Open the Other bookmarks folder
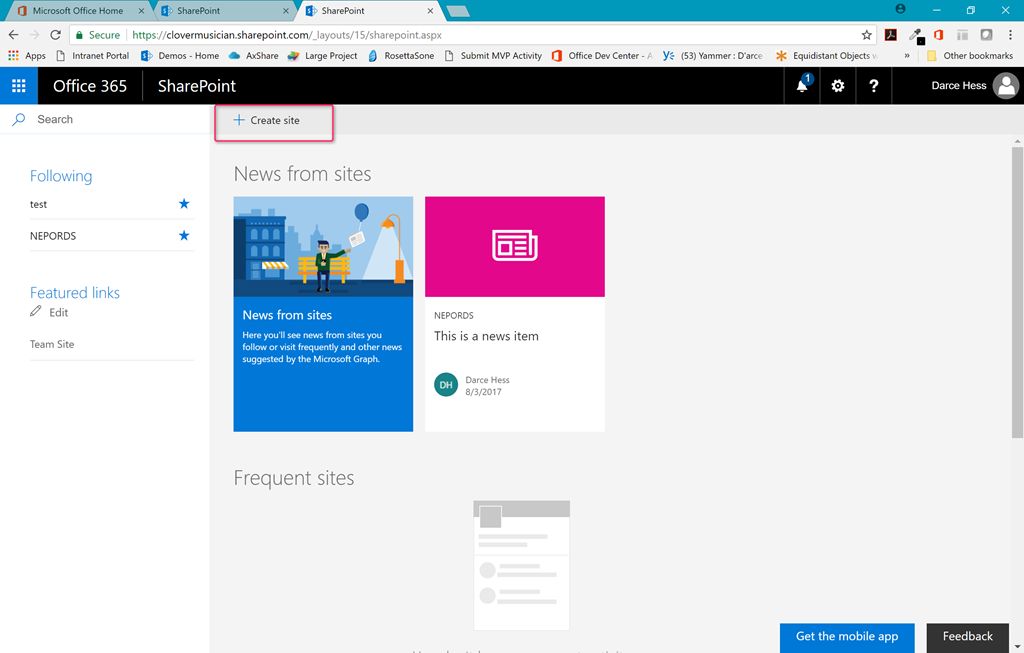Image resolution: width=1024 pixels, height=653 pixels. [970, 56]
